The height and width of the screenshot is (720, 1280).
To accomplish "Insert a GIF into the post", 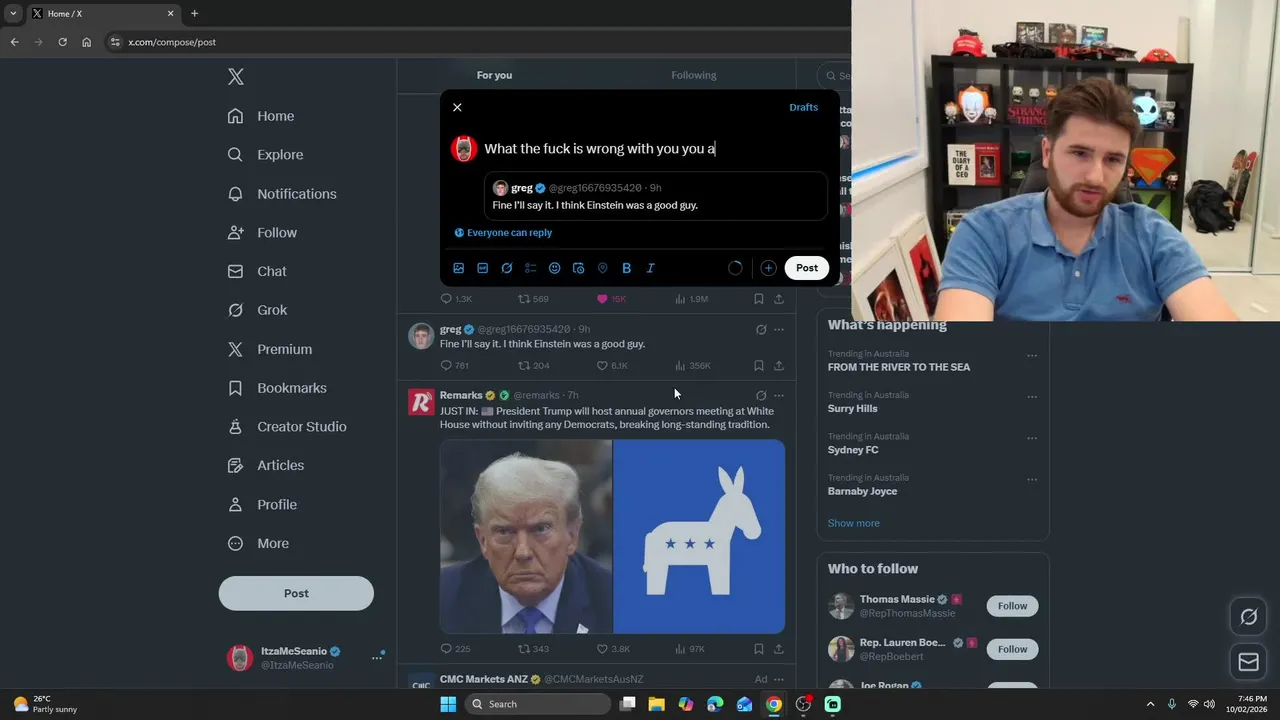I will point(483,268).
